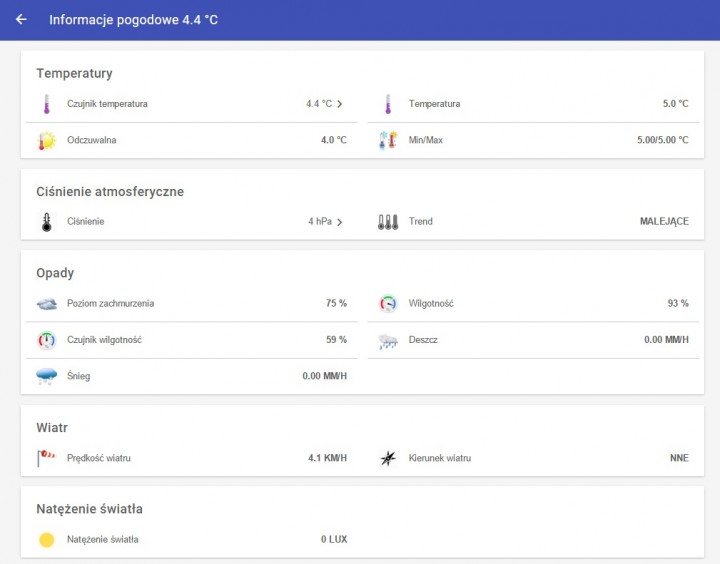Viewport: 720px width, 564px height.
Task: Click the Poziom zachmurzenia cloud icon
Action: point(46,304)
